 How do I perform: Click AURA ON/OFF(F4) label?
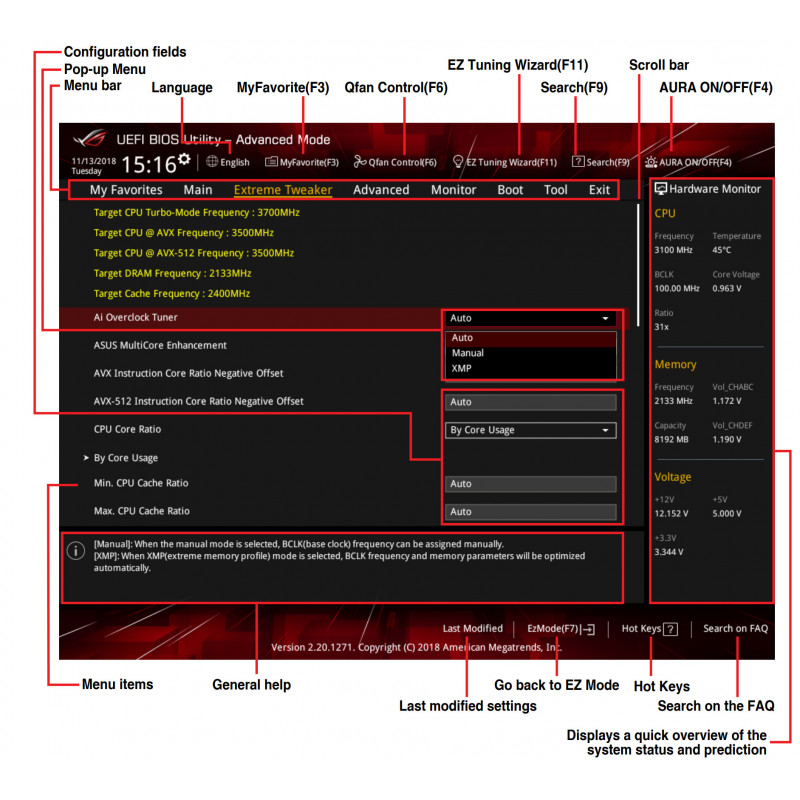coord(695,162)
